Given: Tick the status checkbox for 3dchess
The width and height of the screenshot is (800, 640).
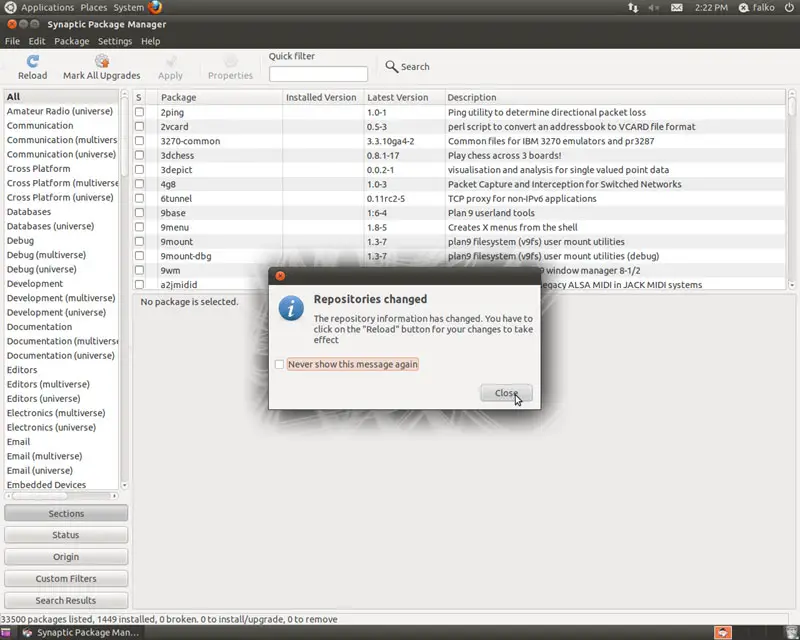Looking at the screenshot, I should point(139,155).
